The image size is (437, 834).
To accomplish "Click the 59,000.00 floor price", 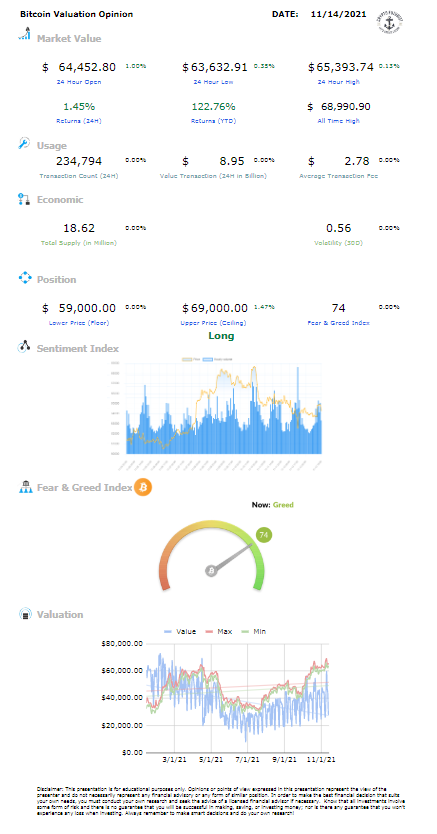I will [x=87, y=308].
